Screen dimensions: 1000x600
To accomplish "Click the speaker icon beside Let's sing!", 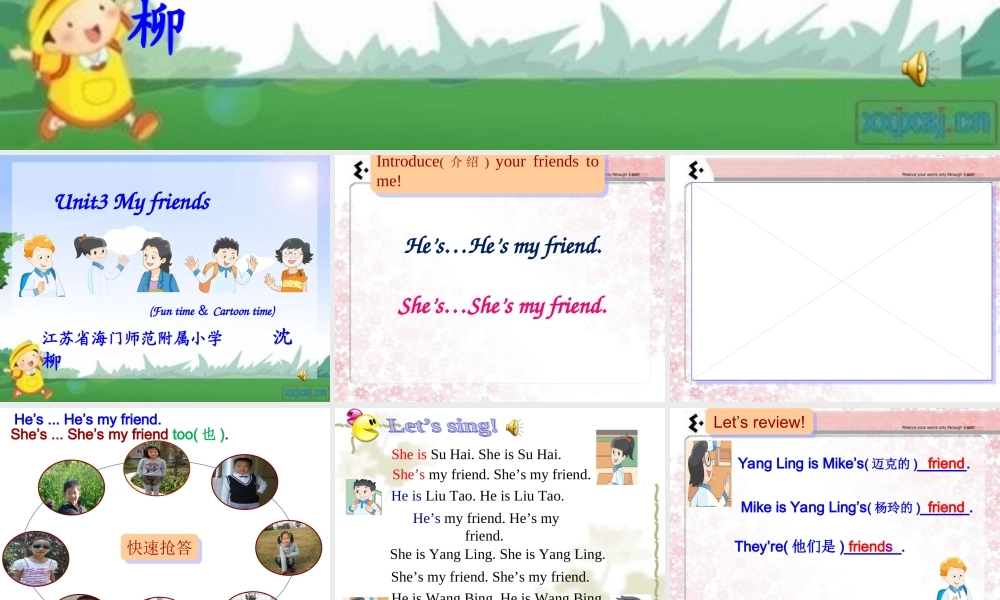I will 514,427.
